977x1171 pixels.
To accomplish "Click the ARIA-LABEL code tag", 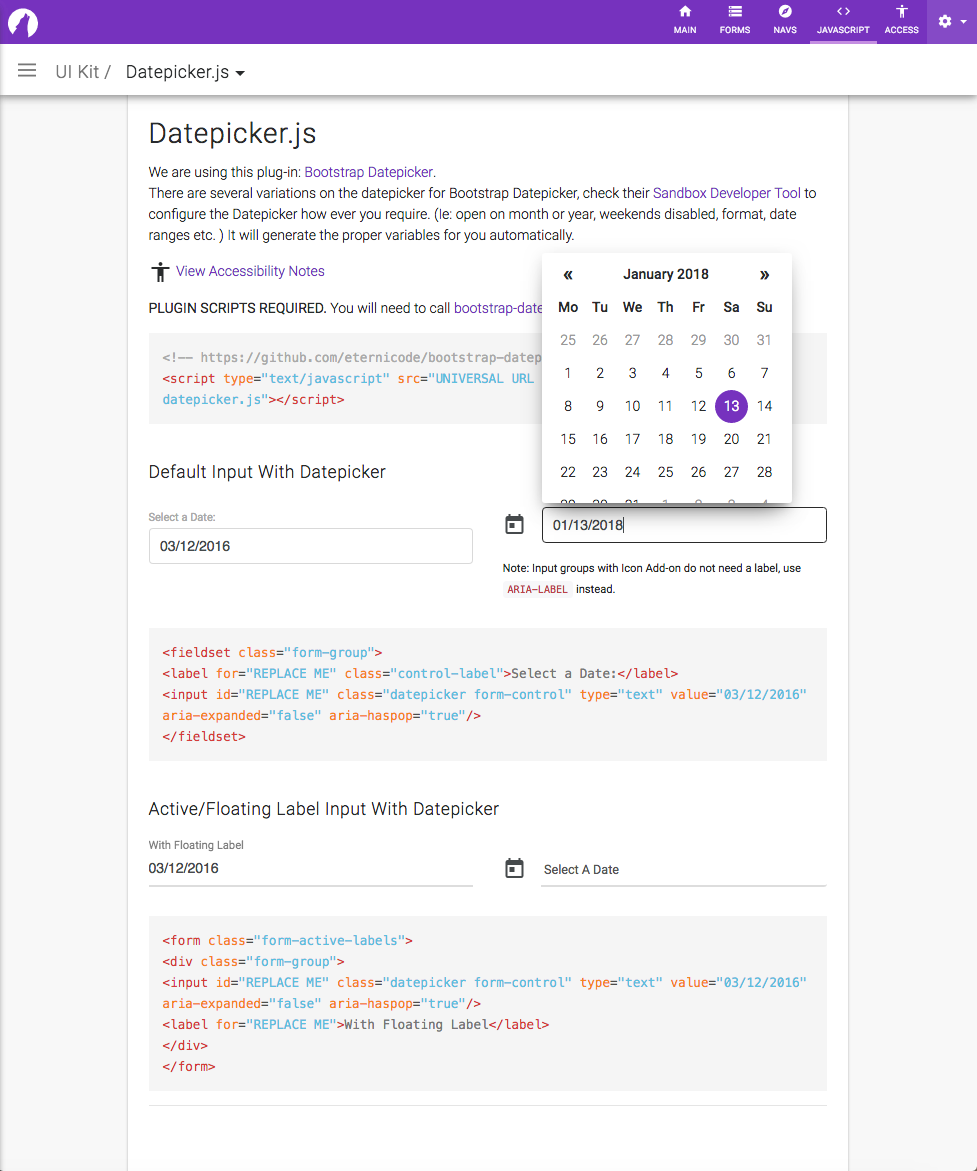I will (537, 589).
